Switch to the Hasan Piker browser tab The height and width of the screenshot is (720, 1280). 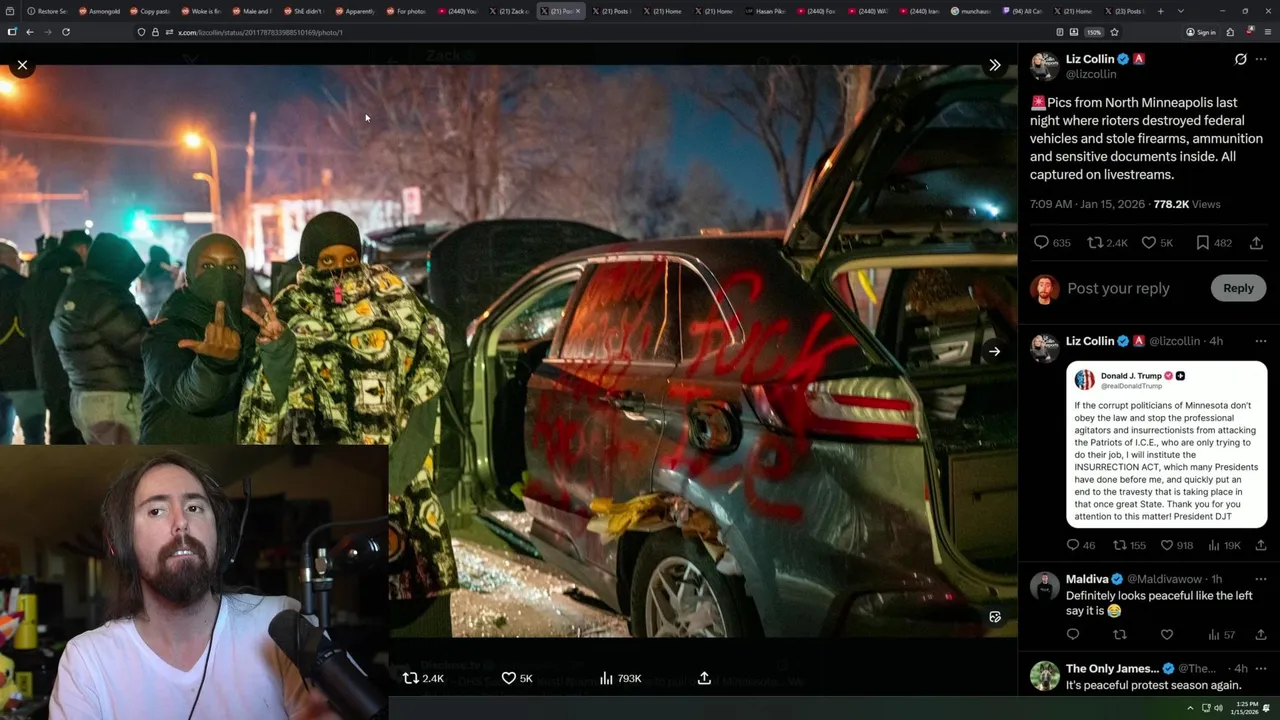768,11
